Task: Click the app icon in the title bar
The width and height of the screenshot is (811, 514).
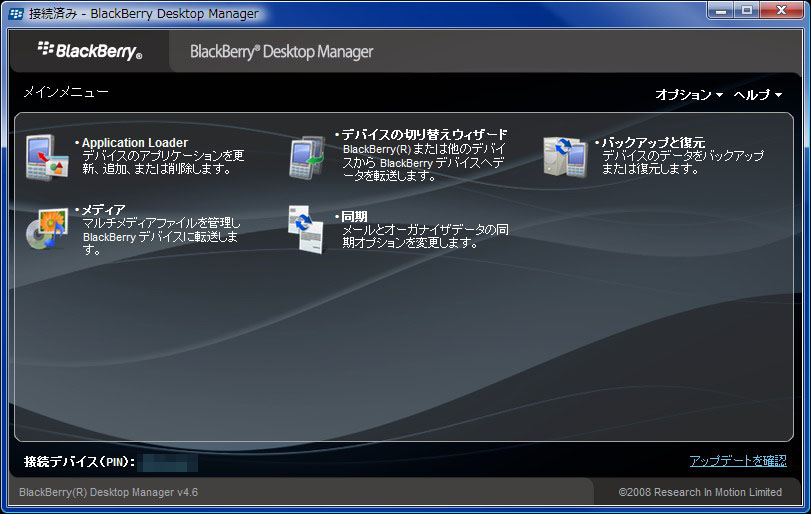Action: [16, 14]
